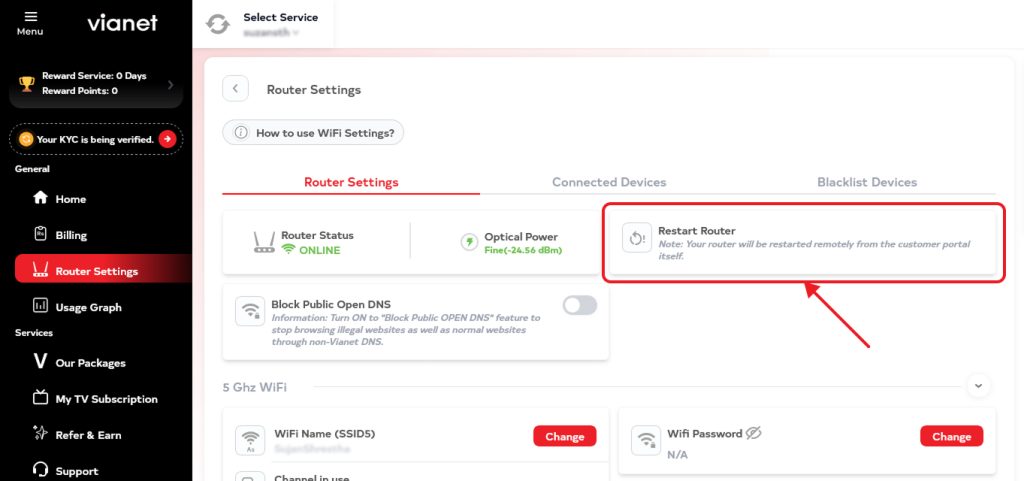Click the refresh service icon
The width and height of the screenshot is (1024, 481).
[217, 24]
